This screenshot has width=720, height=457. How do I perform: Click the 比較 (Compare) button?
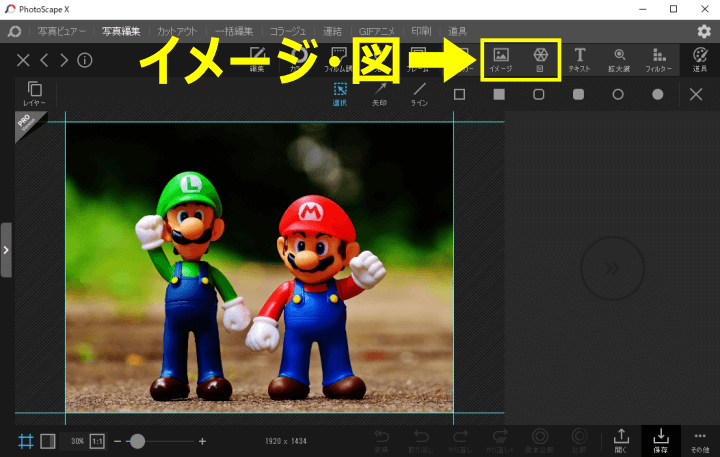(x=579, y=441)
